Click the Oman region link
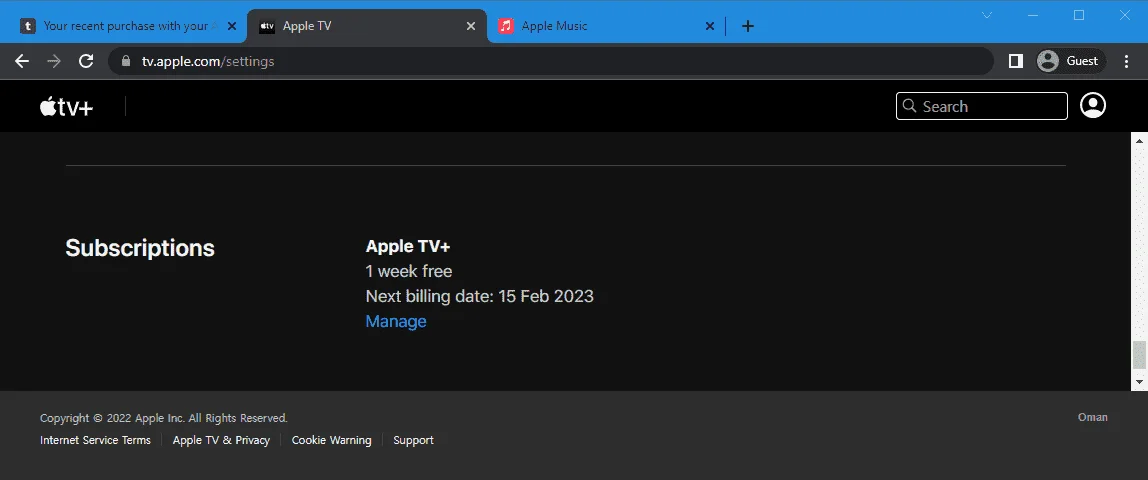1148x480 pixels. point(1092,417)
